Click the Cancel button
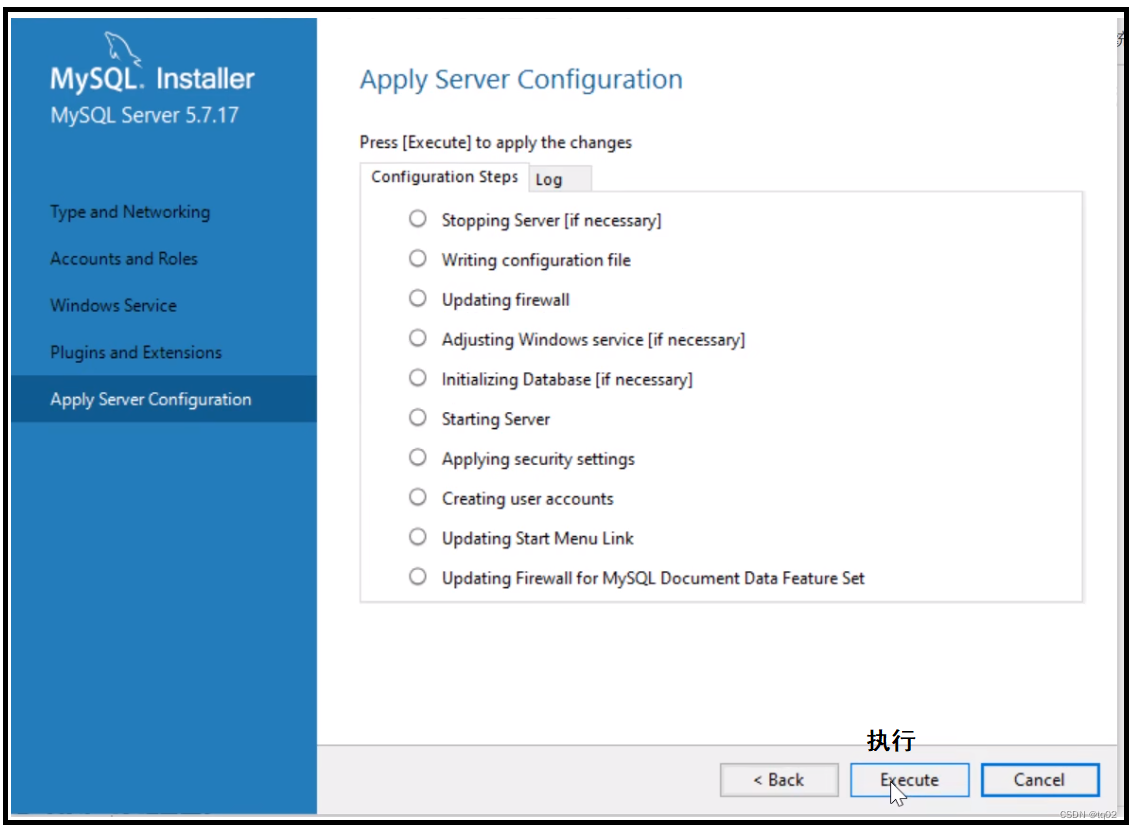The height and width of the screenshot is (829, 1132). (1040, 780)
